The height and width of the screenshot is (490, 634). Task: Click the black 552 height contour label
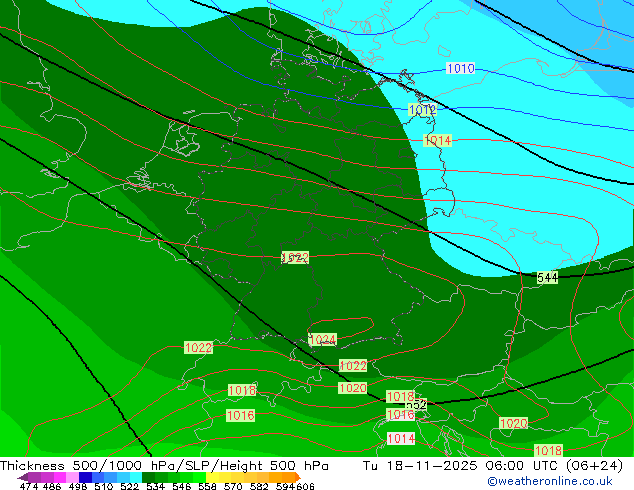tap(416, 405)
